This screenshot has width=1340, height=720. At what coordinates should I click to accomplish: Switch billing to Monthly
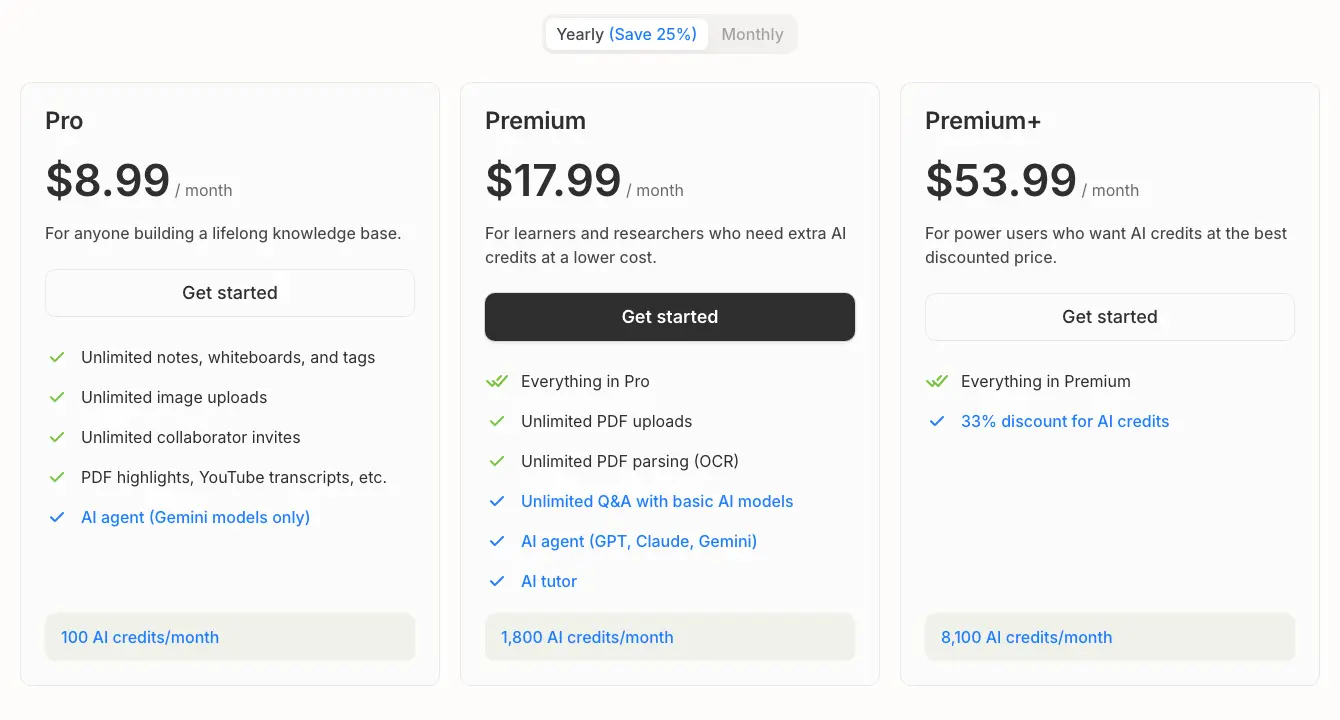click(752, 34)
